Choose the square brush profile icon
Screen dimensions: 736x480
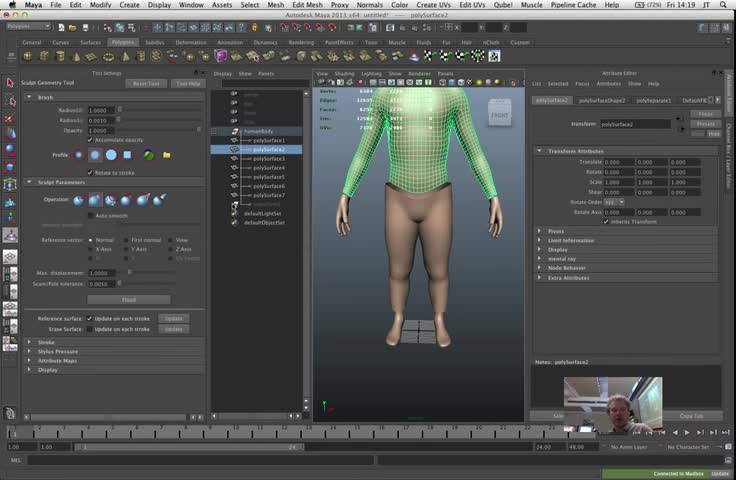[x=127, y=155]
